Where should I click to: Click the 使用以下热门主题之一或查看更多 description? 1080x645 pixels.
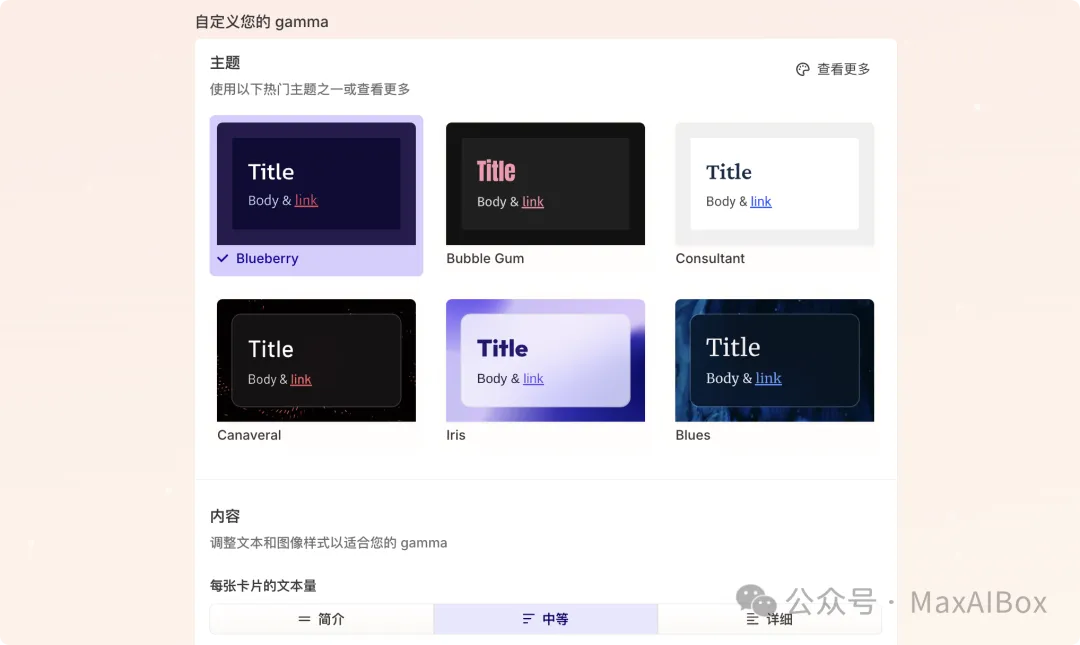pos(310,89)
